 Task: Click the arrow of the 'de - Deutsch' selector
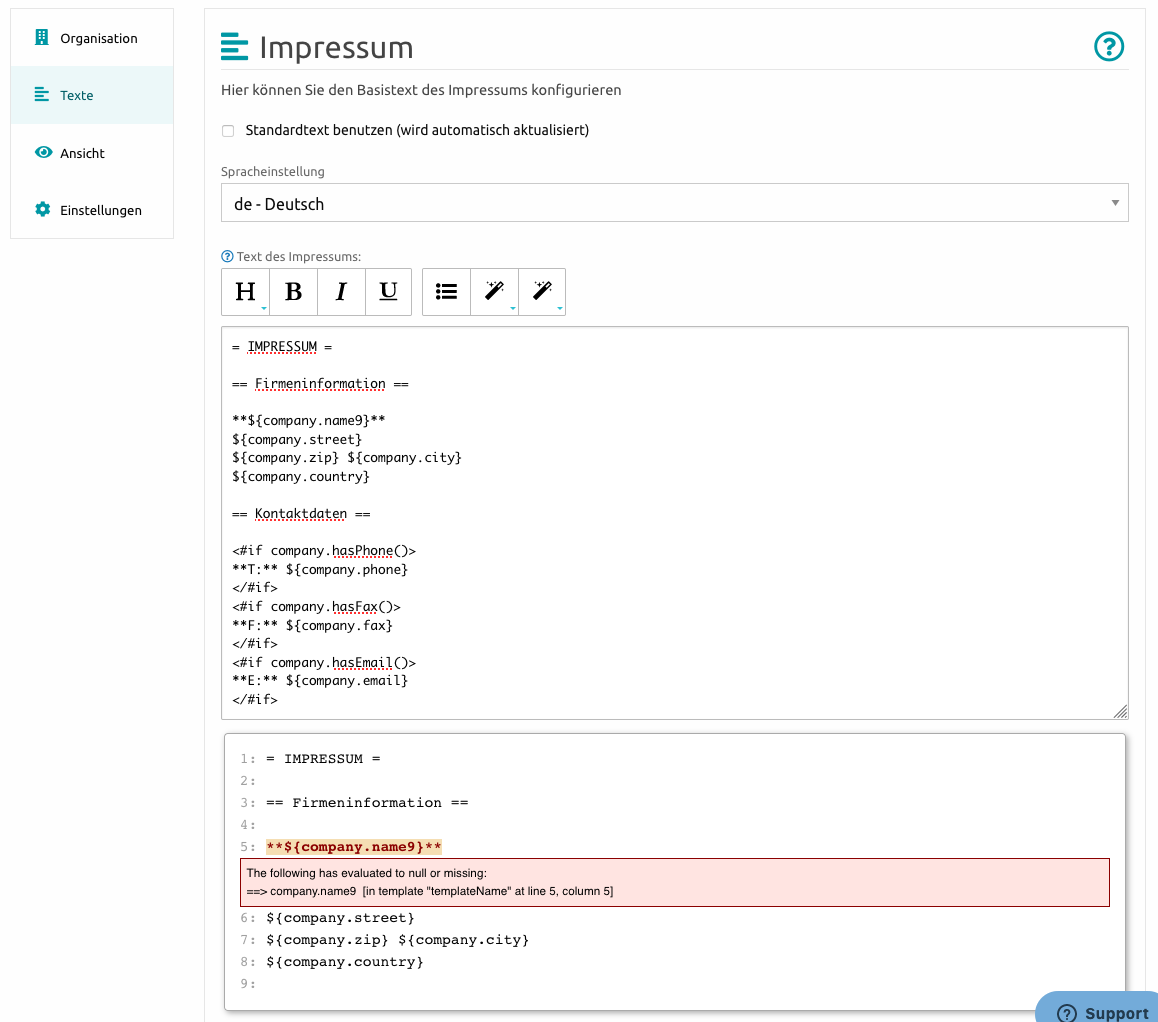(1115, 204)
